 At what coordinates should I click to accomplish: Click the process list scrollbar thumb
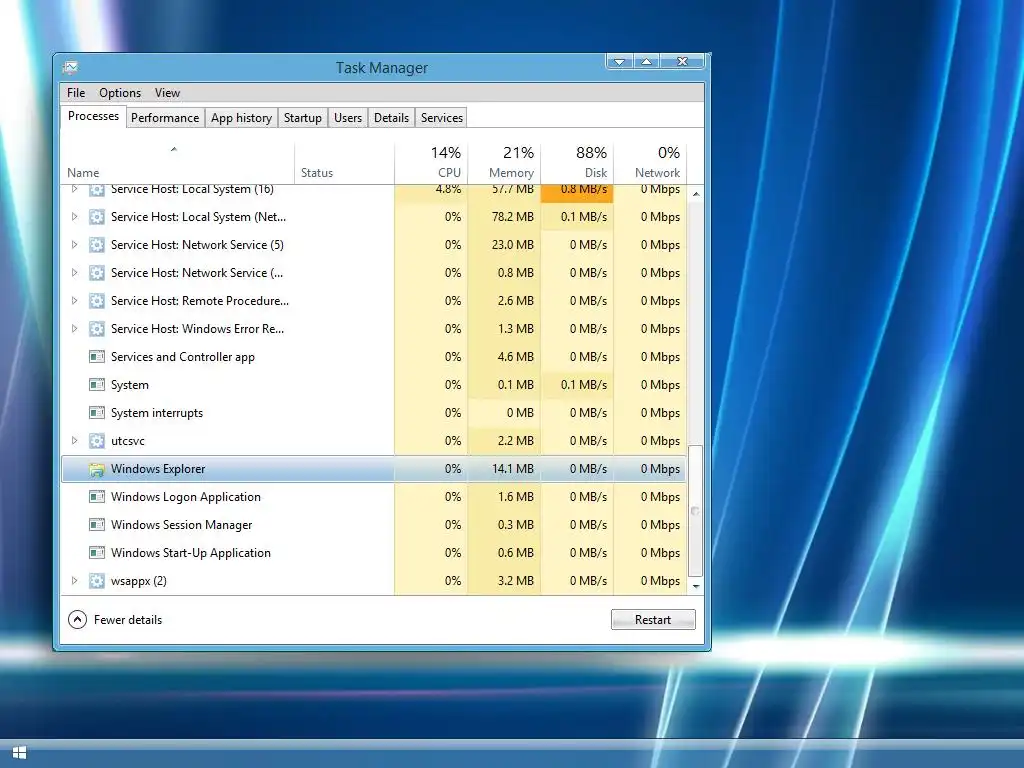click(696, 511)
